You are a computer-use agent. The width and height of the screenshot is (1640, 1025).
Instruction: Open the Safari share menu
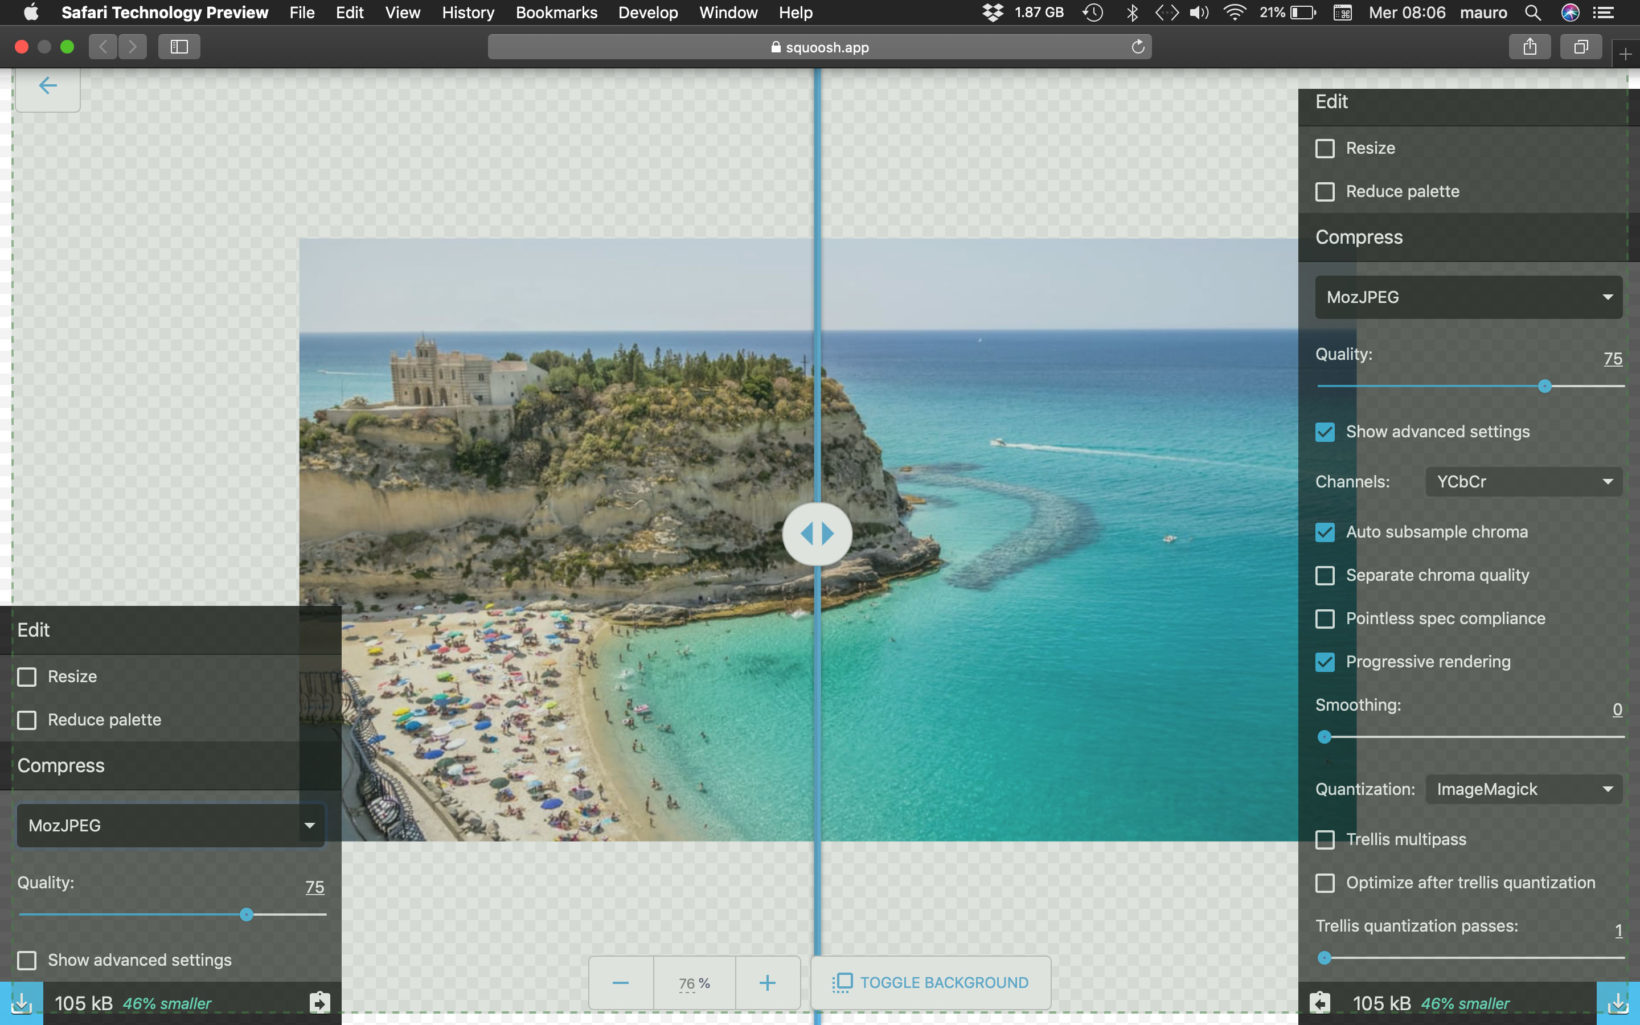coord(1529,47)
